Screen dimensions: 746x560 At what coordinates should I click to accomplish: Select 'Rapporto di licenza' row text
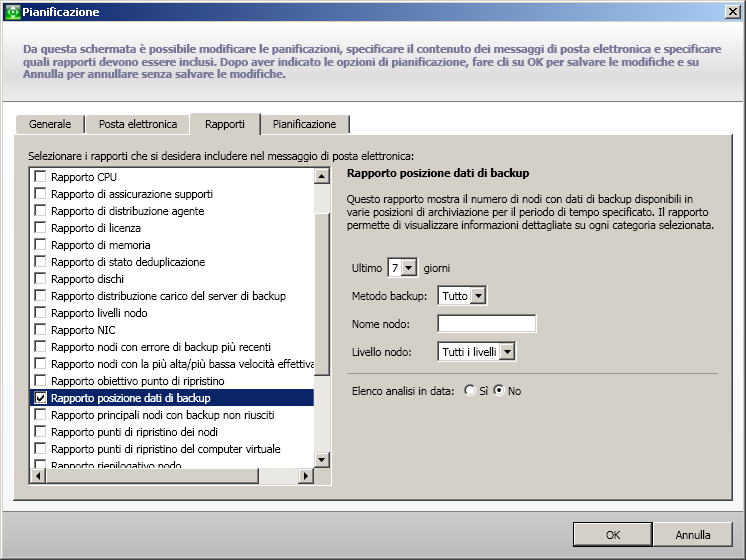click(96, 228)
